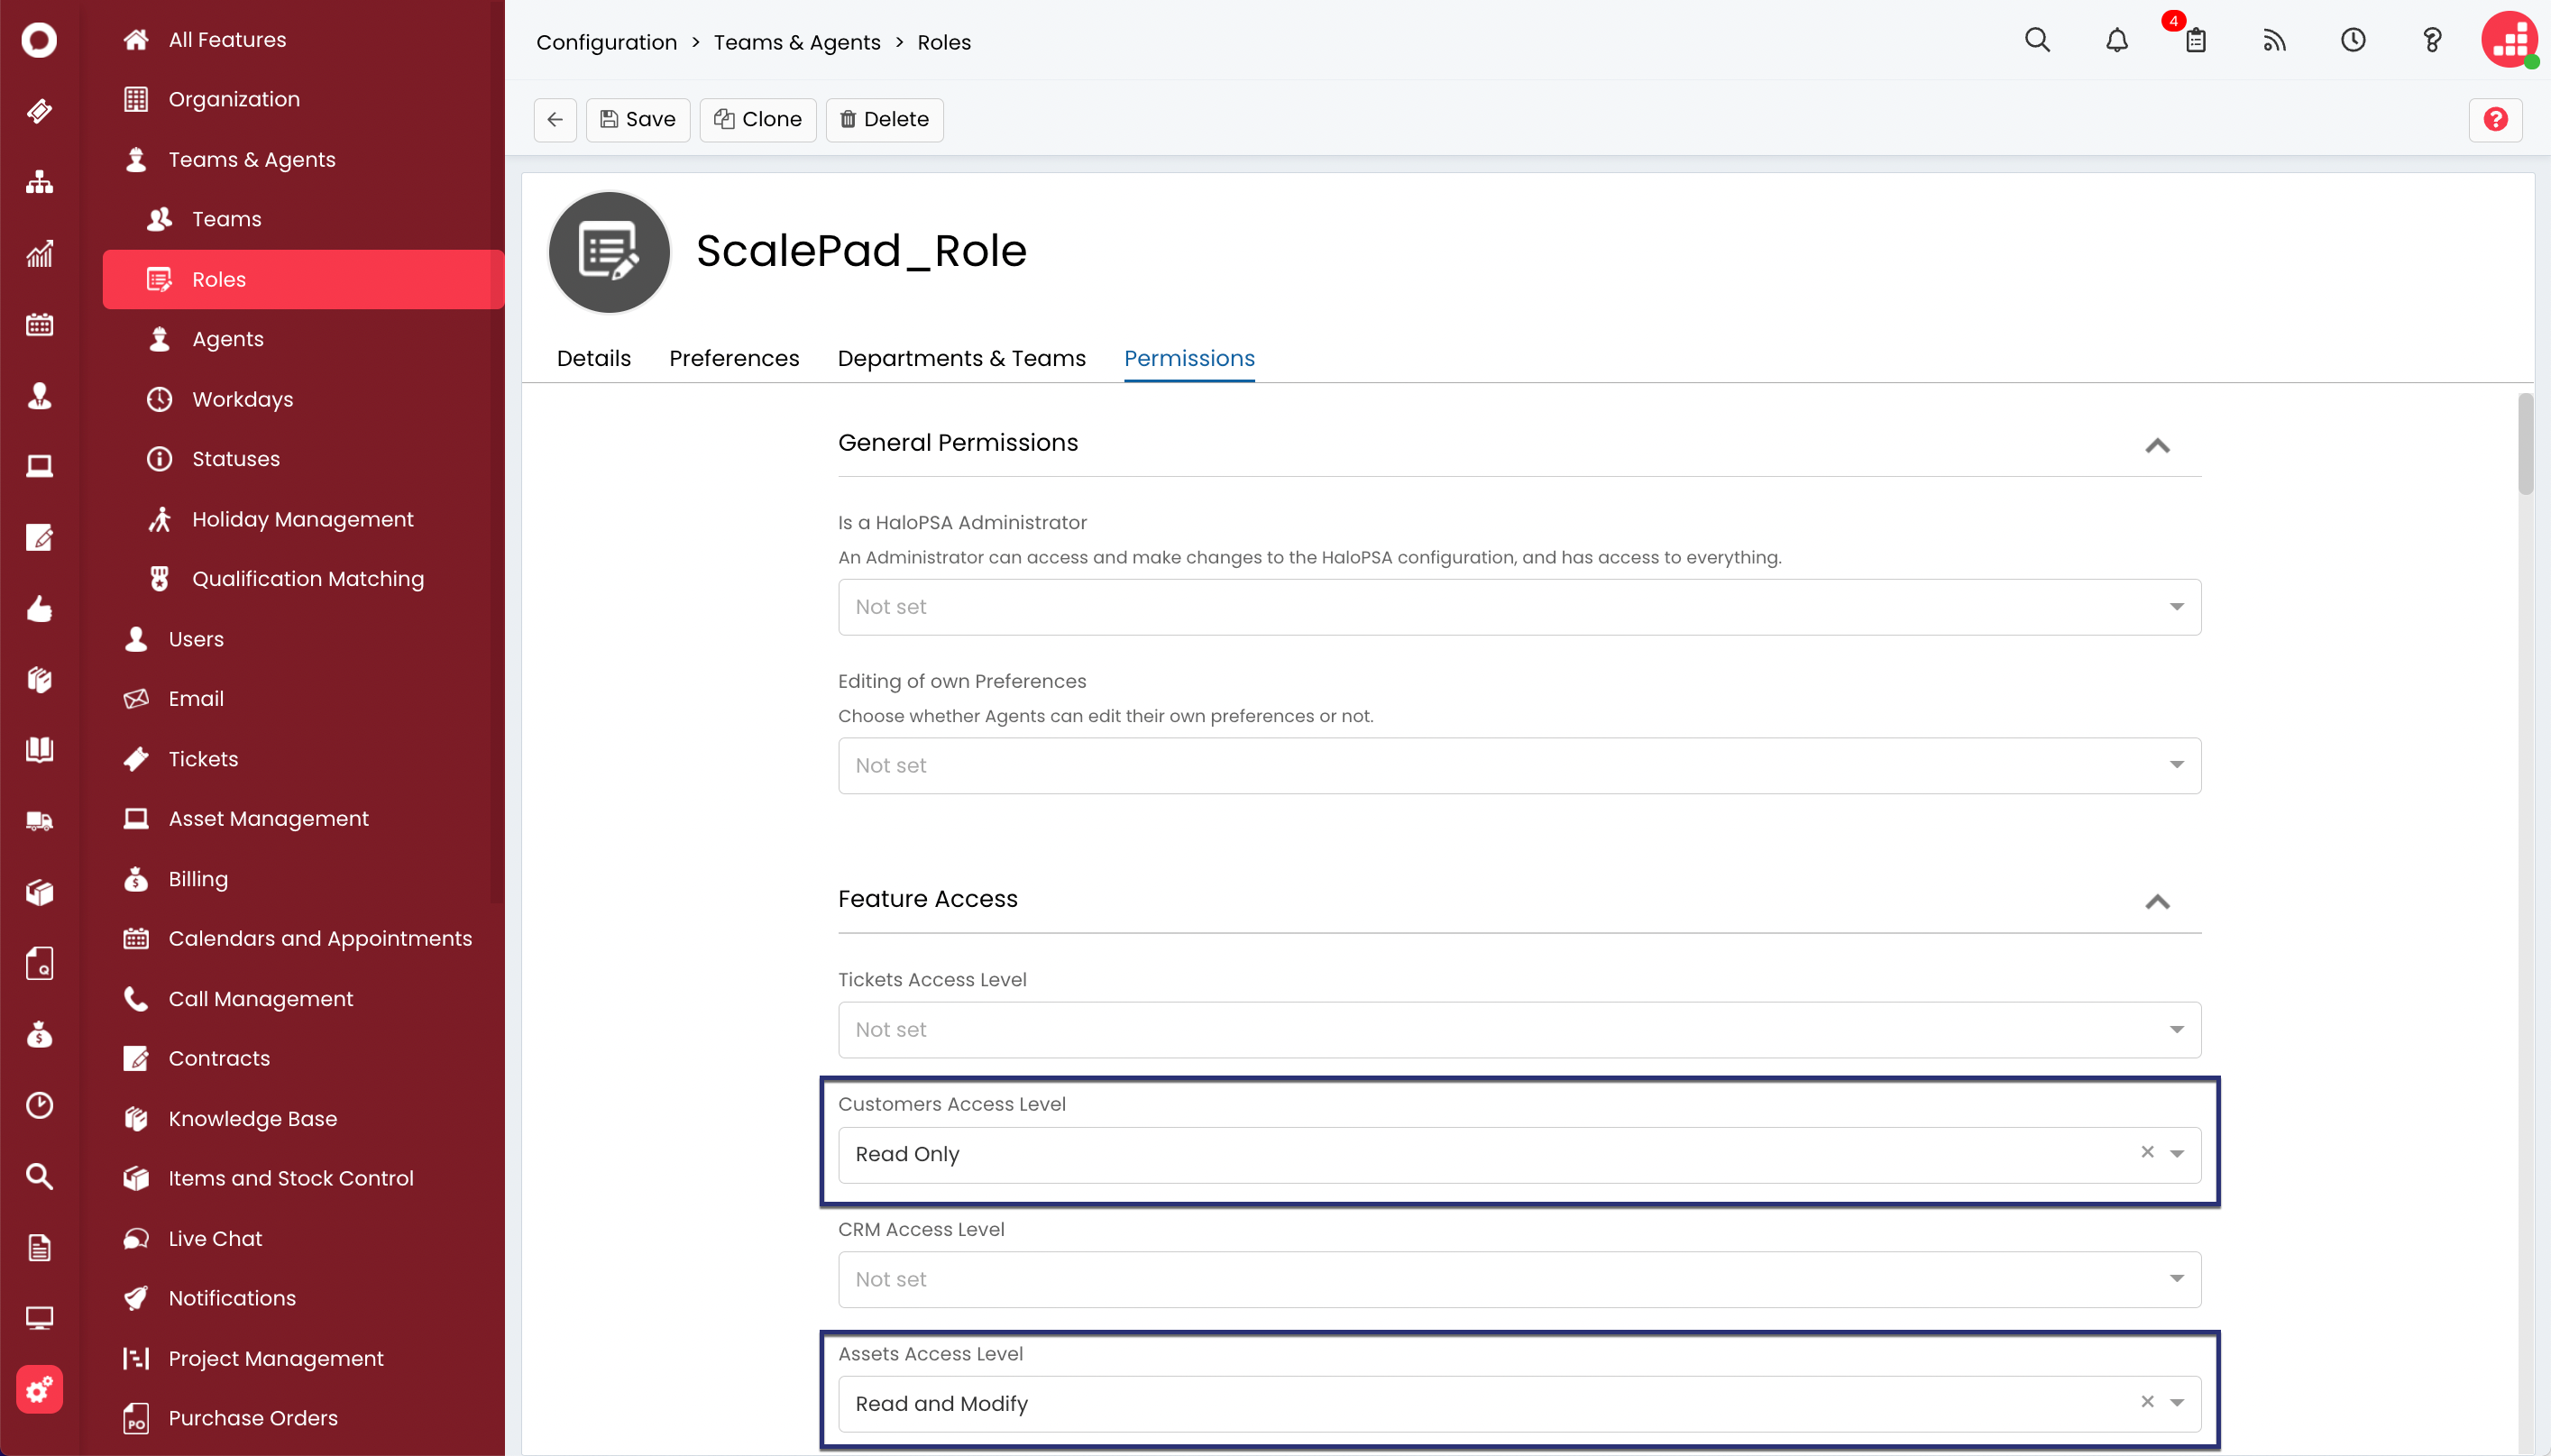Screen dimensions: 2551x1456
Task: Go back with the arrow button
Action: coord(555,119)
